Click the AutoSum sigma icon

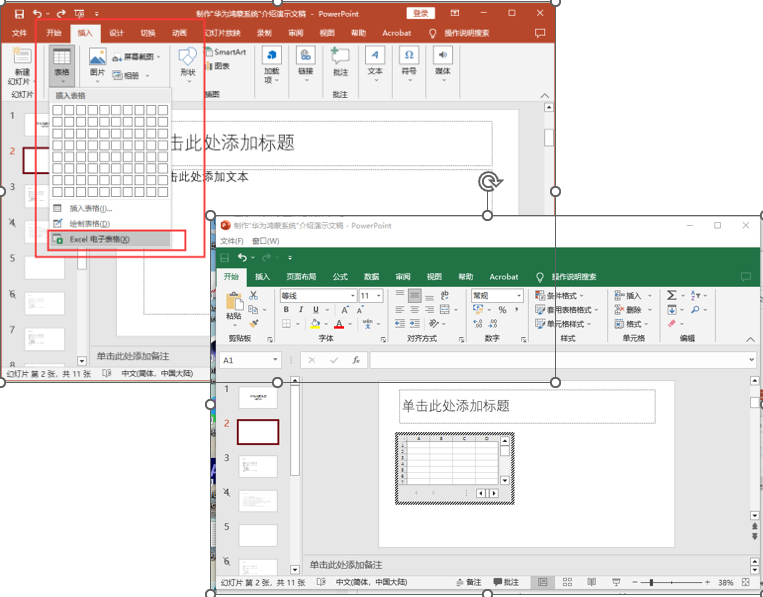[x=671, y=296]
